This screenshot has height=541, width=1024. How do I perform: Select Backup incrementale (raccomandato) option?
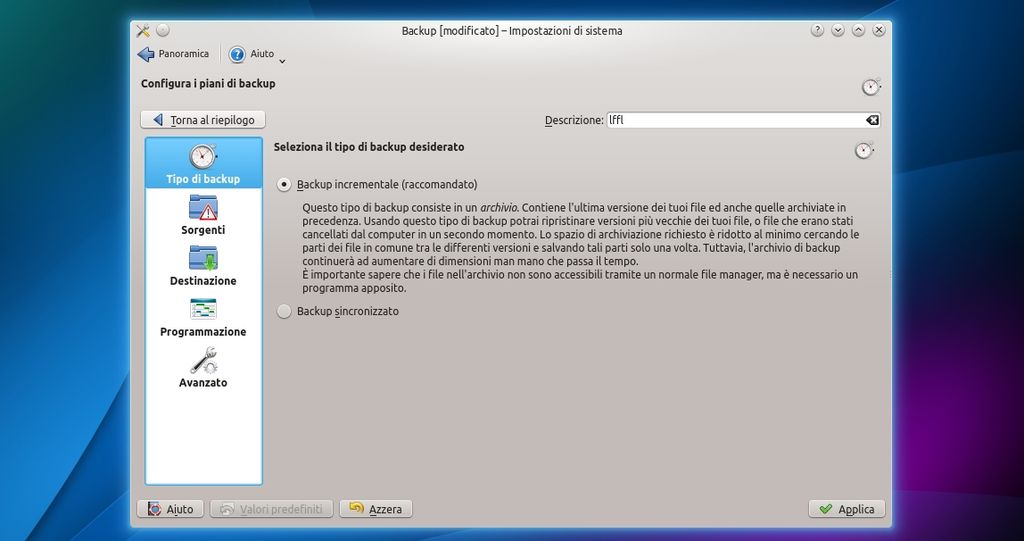coord(377,185)
